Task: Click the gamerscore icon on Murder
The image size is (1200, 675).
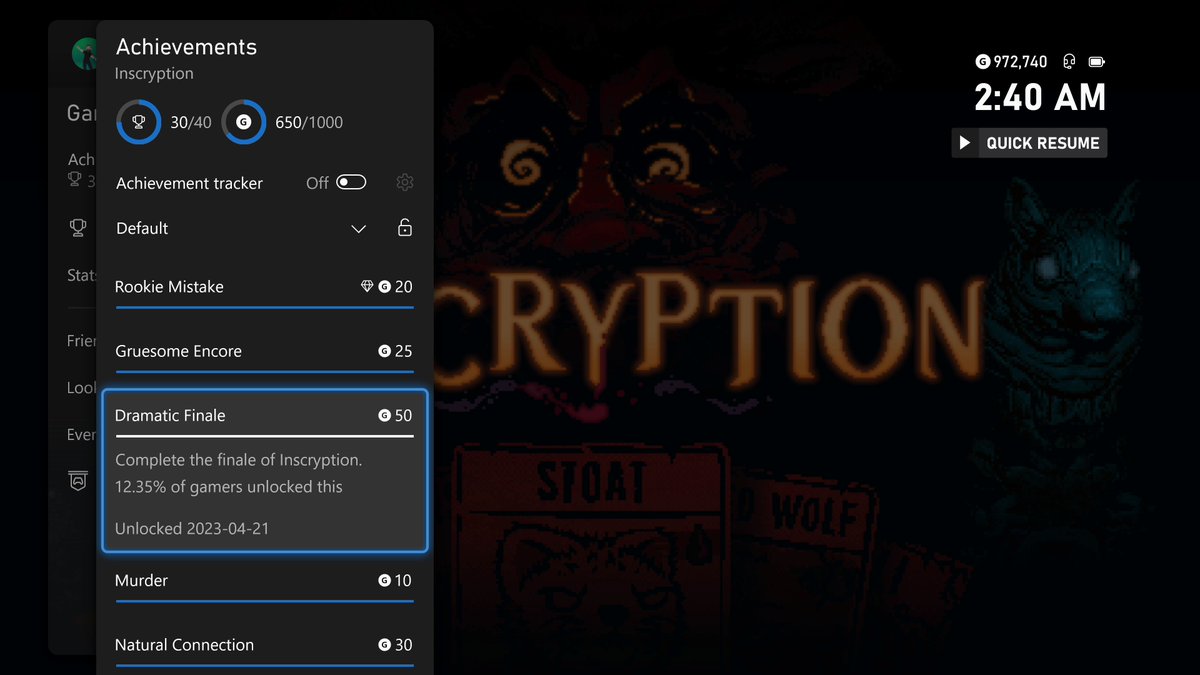Action: [x=384, y=580]
